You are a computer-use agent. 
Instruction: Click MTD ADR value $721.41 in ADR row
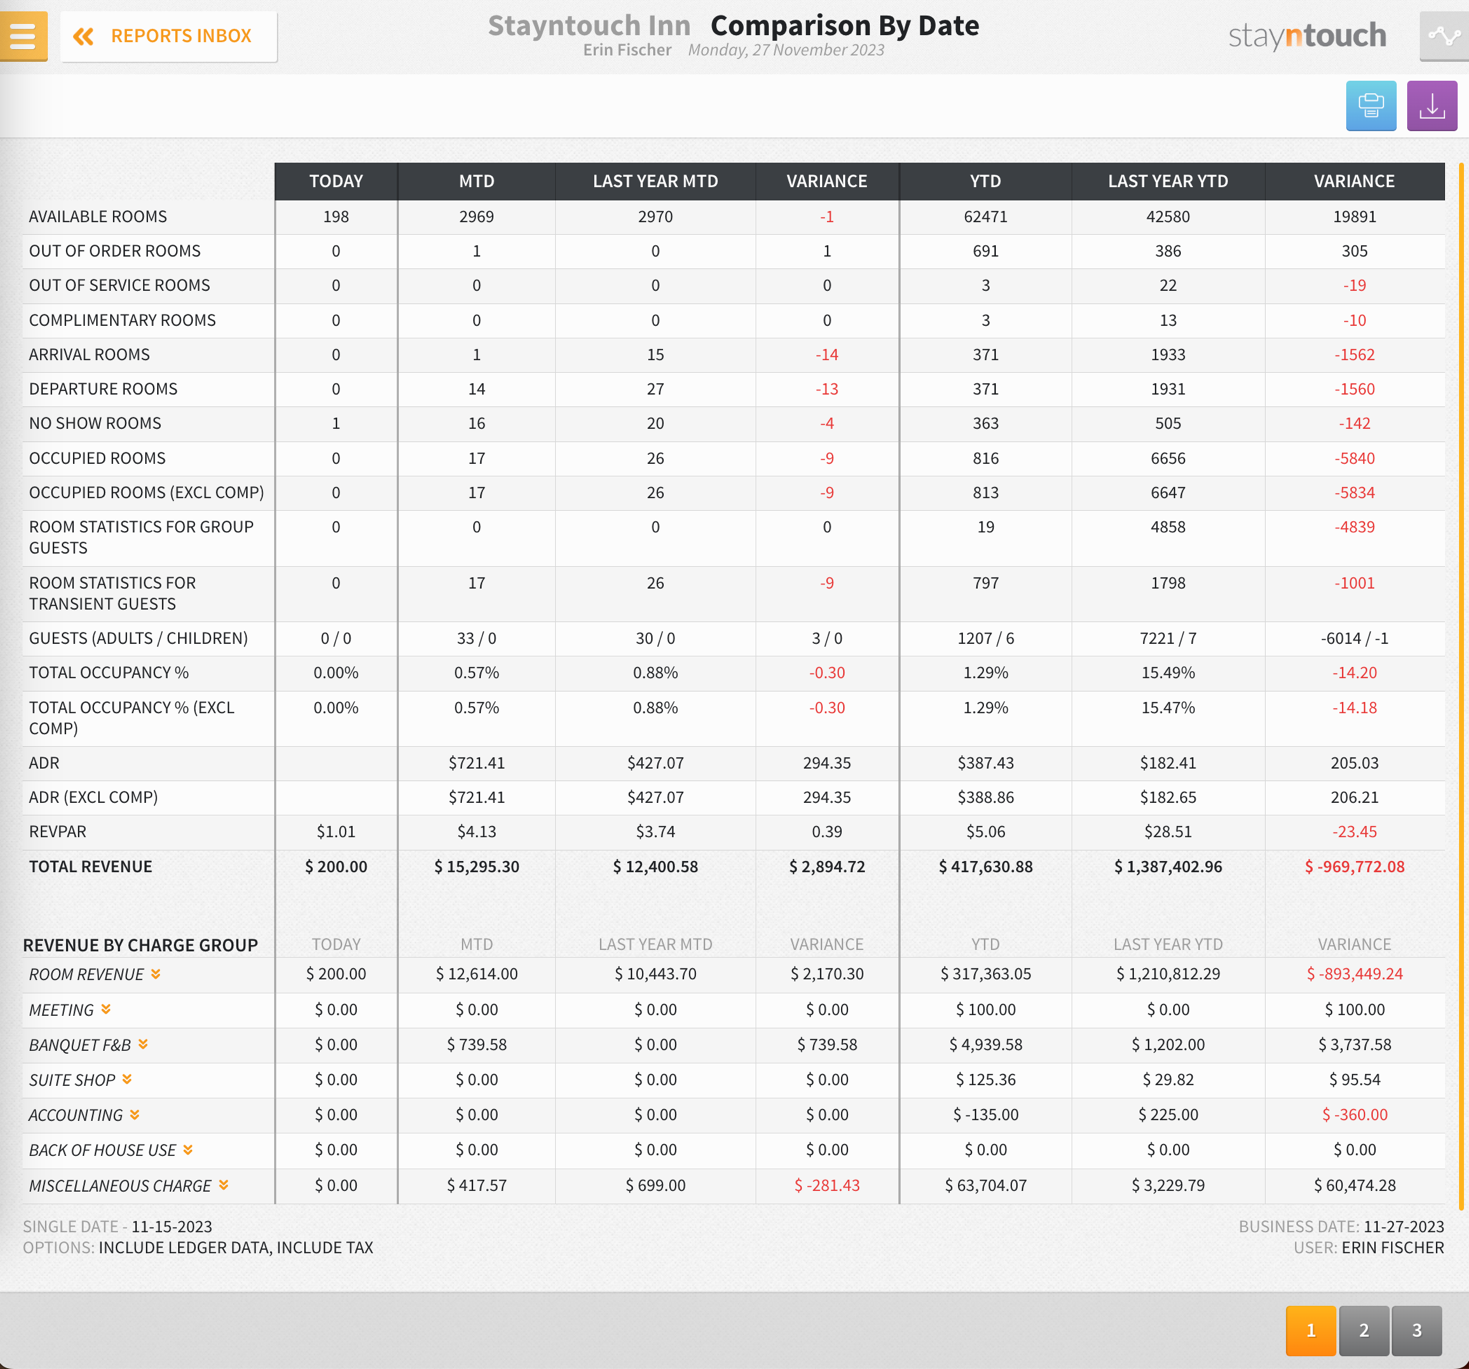pos(477,763)
